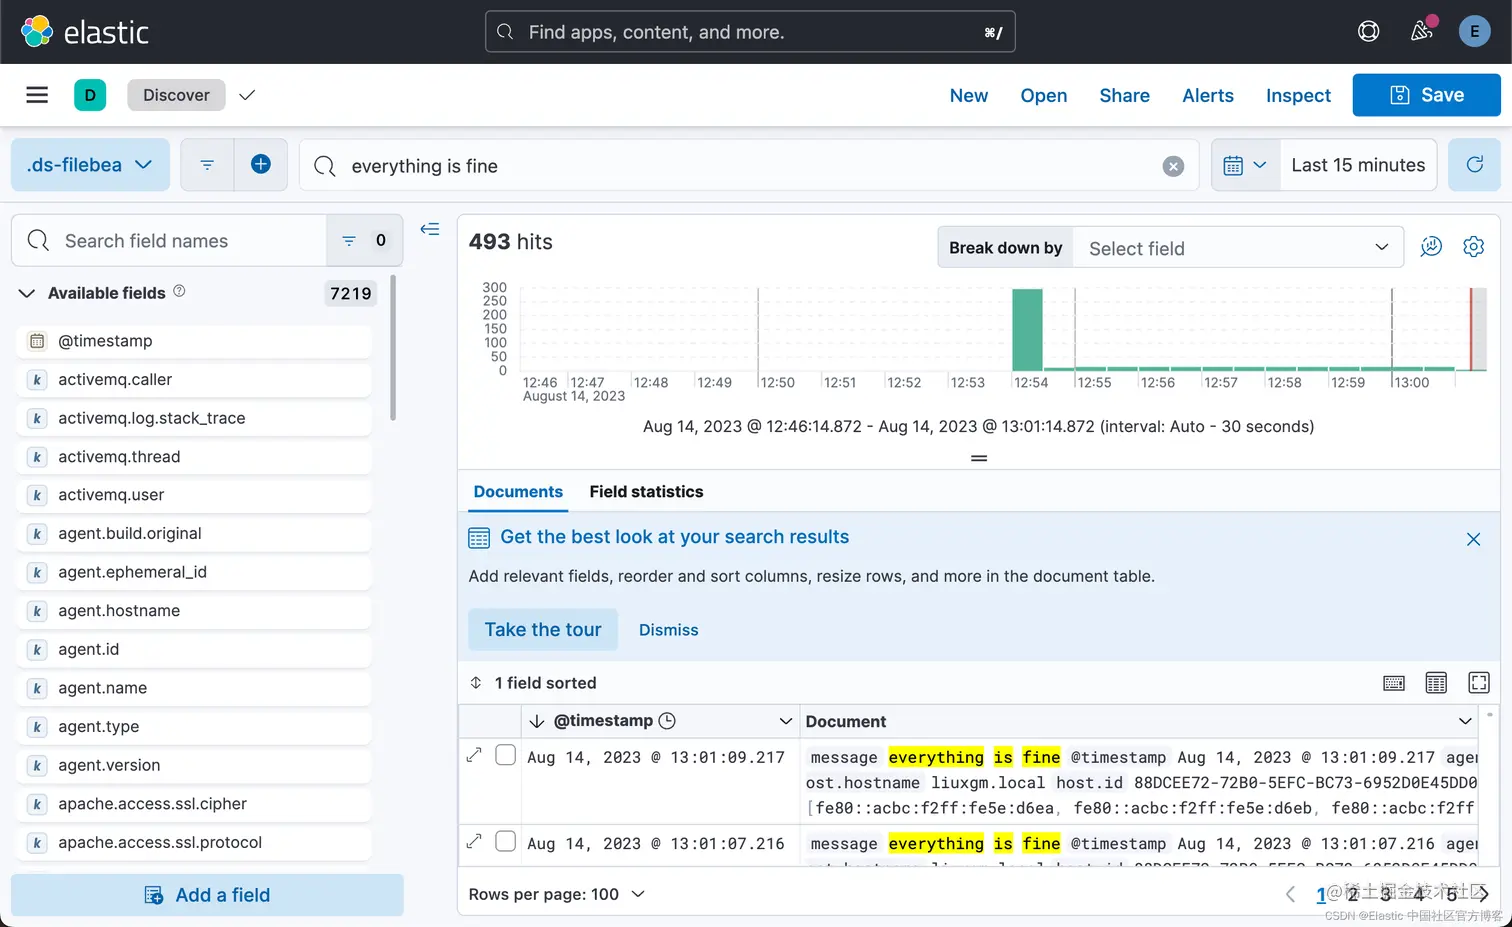Clear the query with the X icon
Viewport: 1512px width, 927px height.
click(1173, 166)
